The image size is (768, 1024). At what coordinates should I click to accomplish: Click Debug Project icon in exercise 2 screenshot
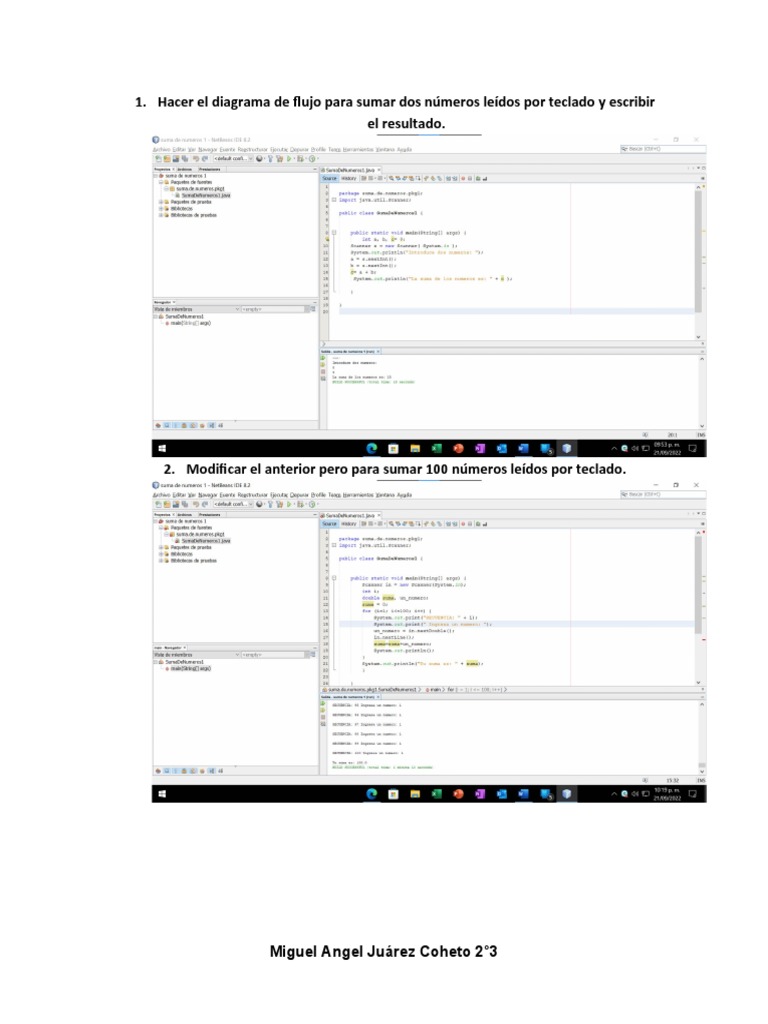(300, 504)
